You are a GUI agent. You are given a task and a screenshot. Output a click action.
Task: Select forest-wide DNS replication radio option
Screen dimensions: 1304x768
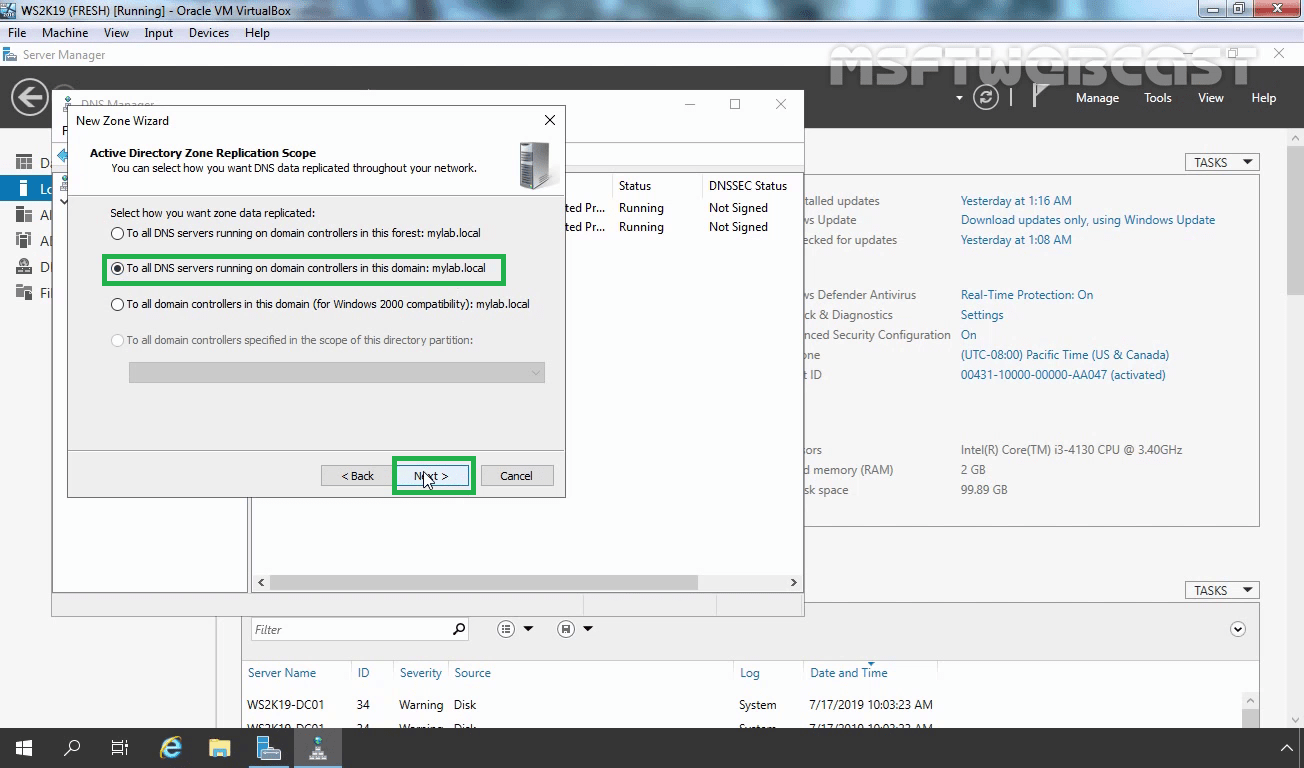[118, 233]
